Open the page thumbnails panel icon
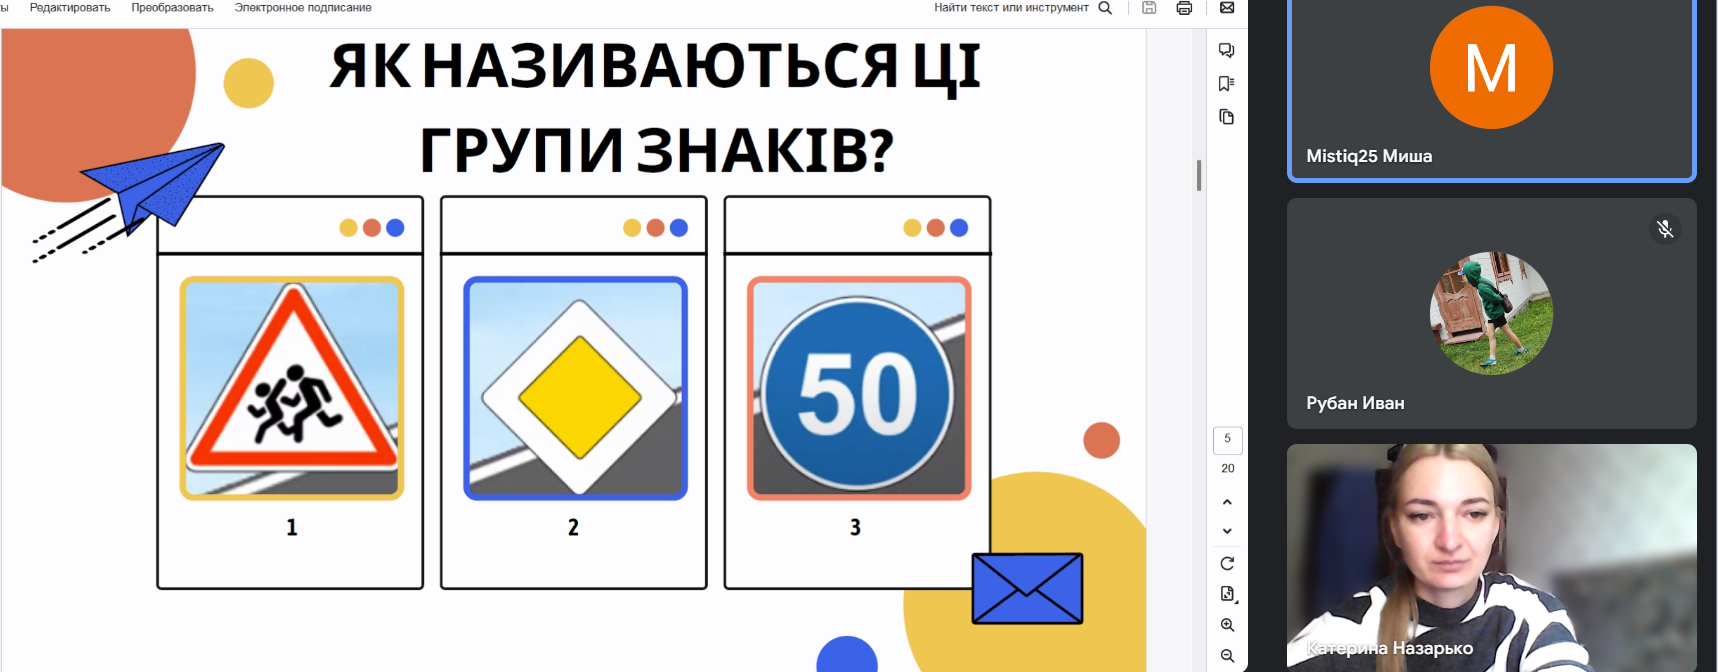 (x=1227, y=117)
